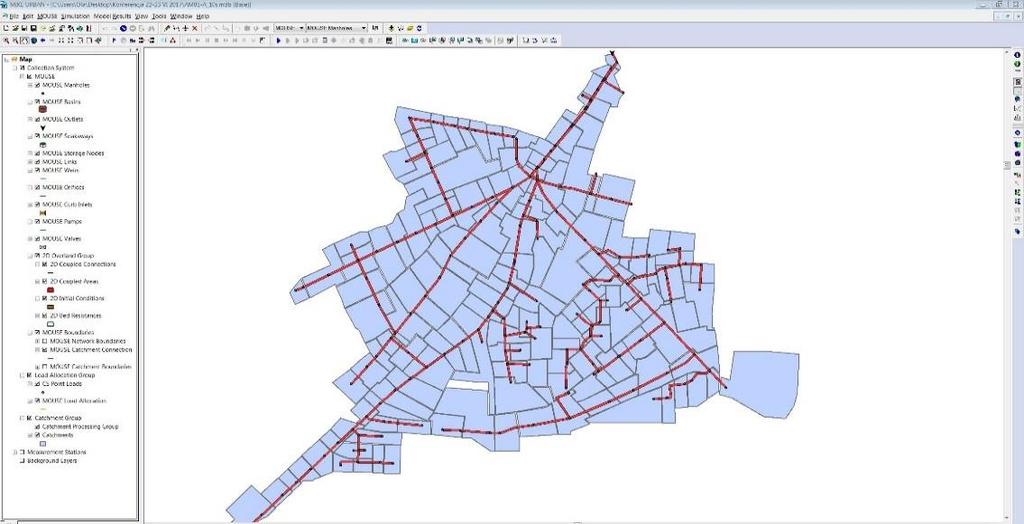Toggle MOUSE Manholes layer checkbox
The width and height of the screenshot is (1024, 524).
click(37, 85)
